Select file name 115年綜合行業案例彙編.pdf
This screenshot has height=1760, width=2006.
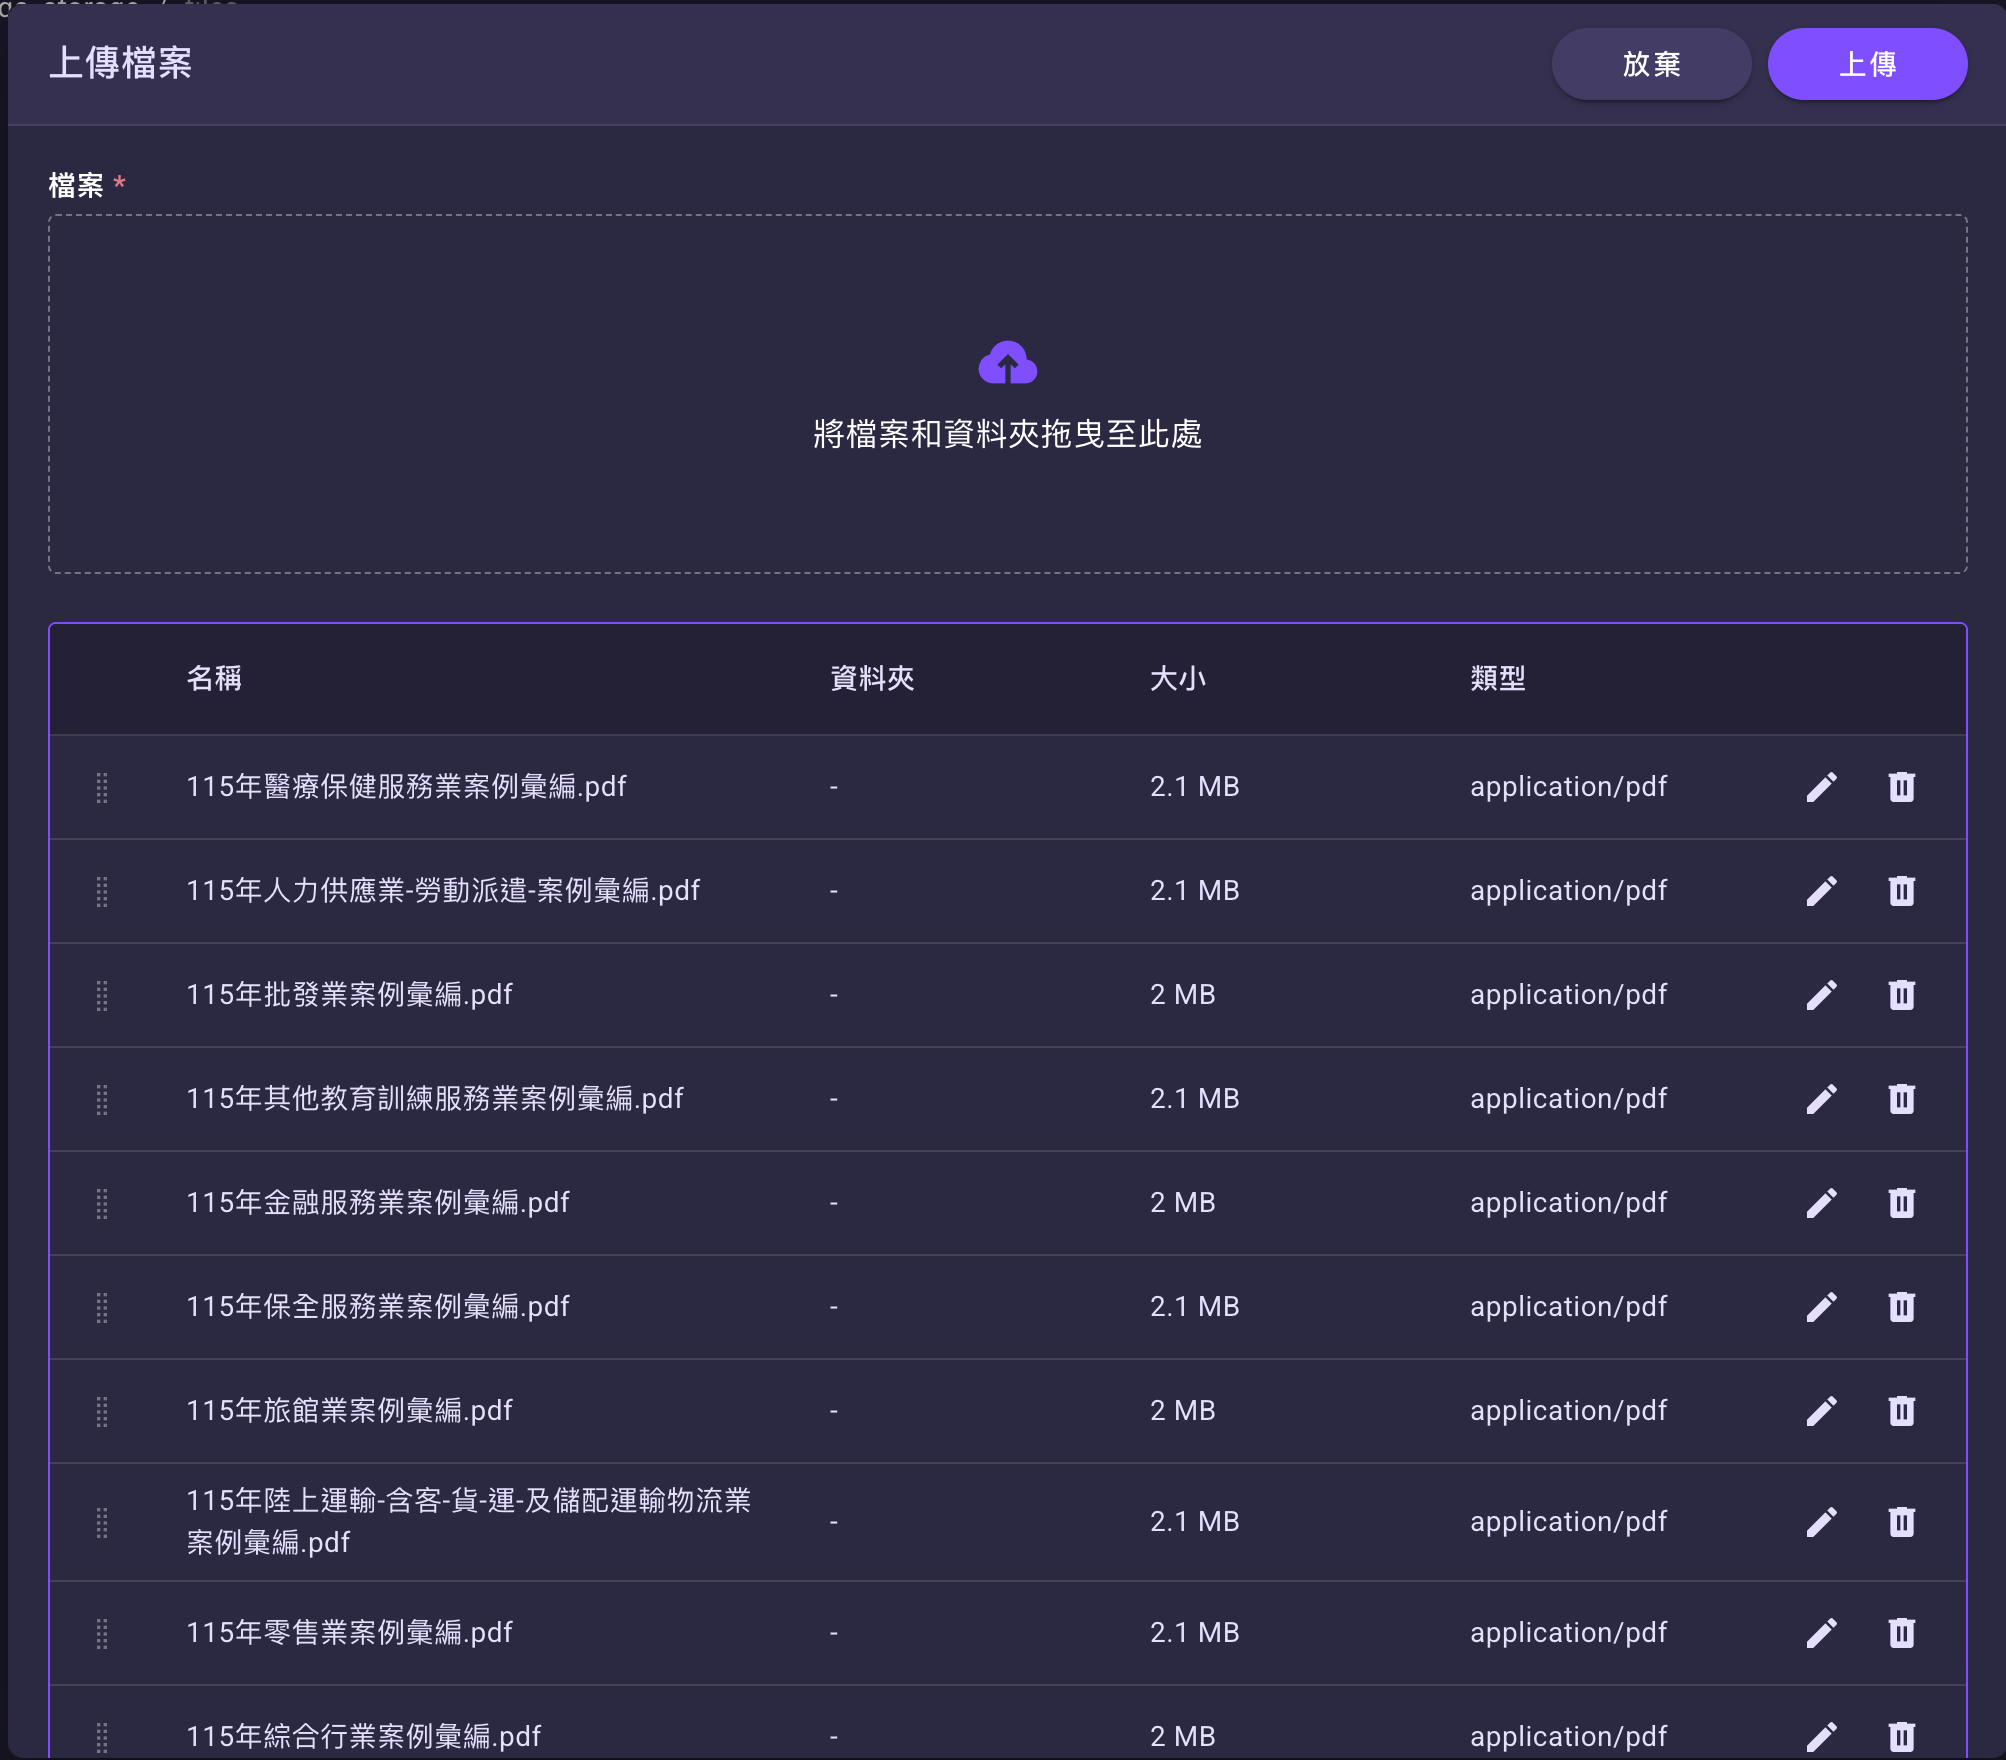pyautogui.click(x=363, y=1737)
